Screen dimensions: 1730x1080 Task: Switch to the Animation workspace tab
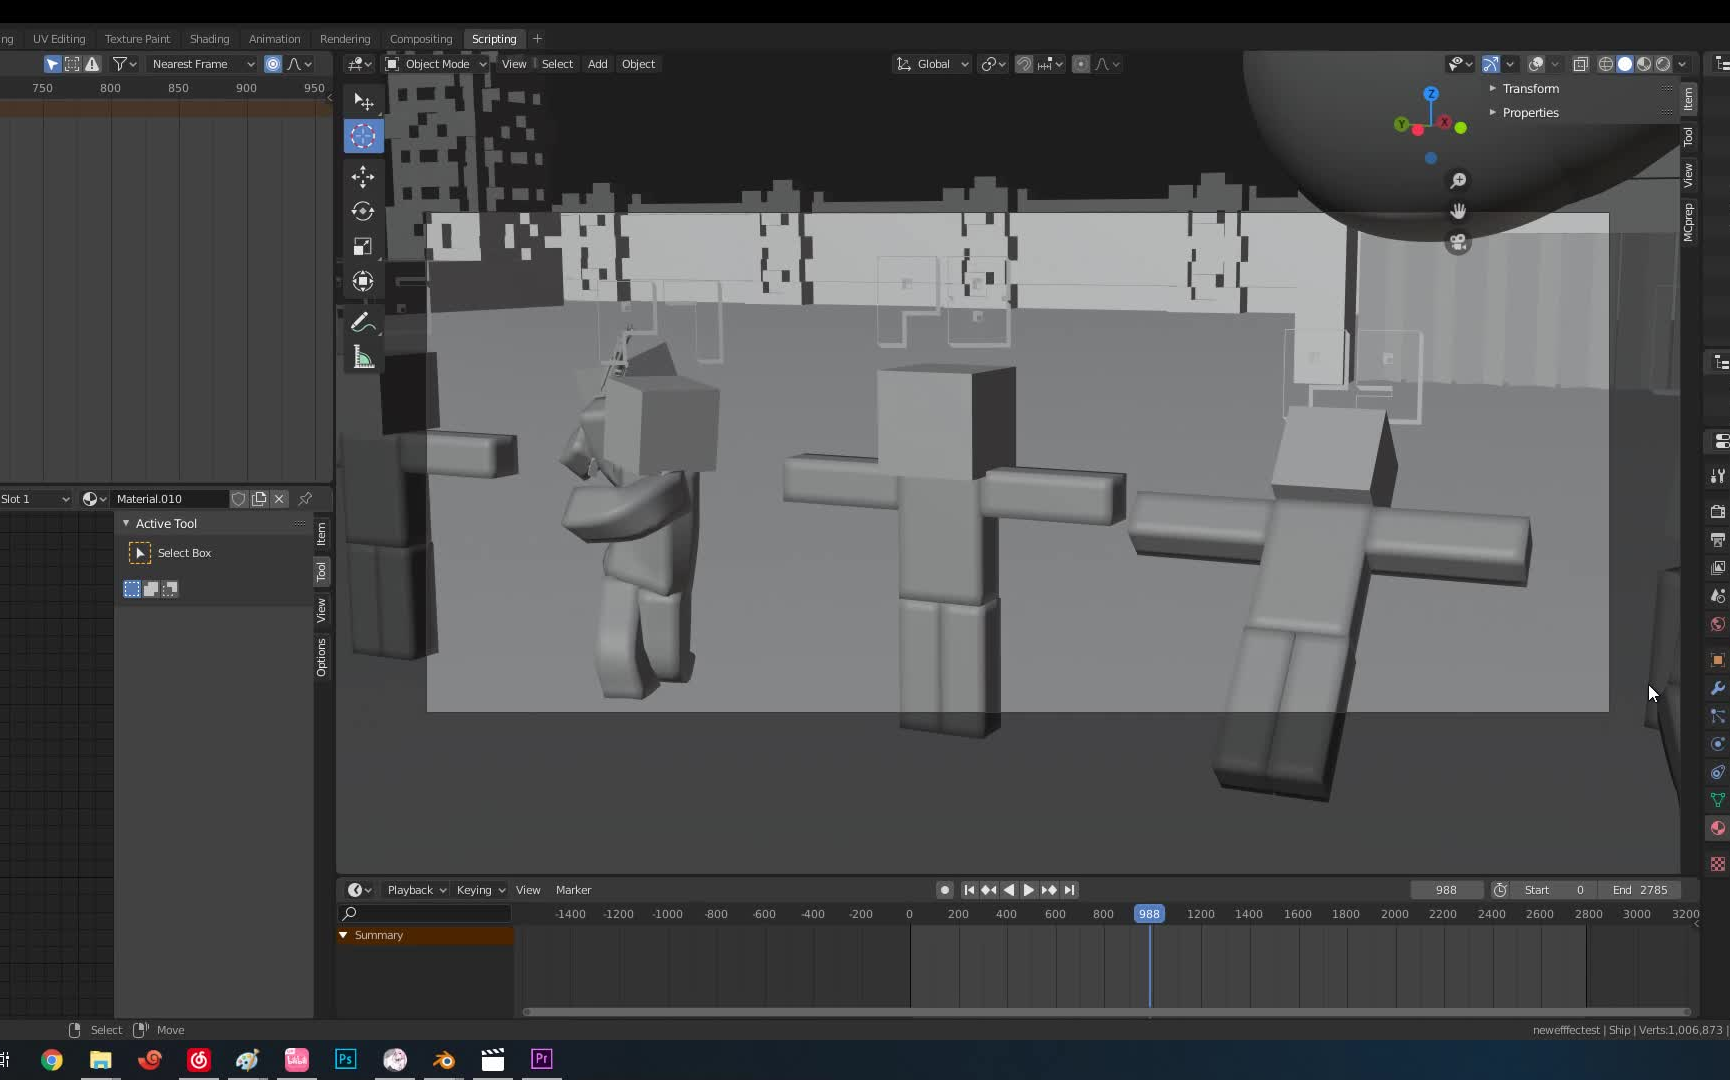274,39
